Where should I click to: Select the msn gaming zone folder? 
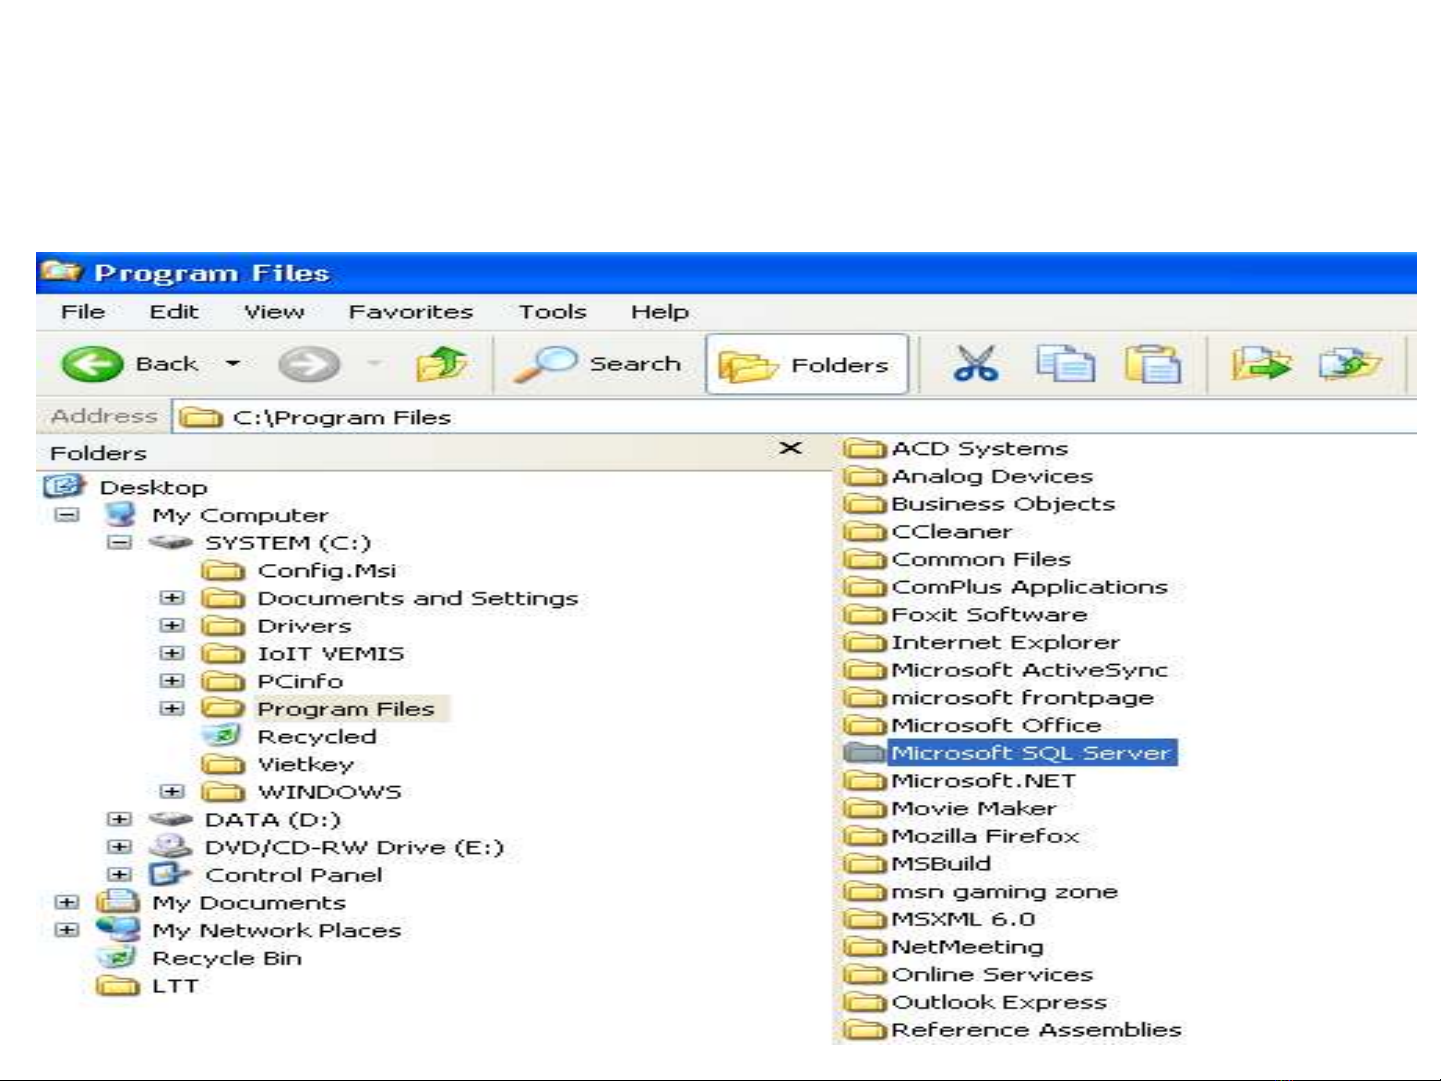[x=1004, y=891]
